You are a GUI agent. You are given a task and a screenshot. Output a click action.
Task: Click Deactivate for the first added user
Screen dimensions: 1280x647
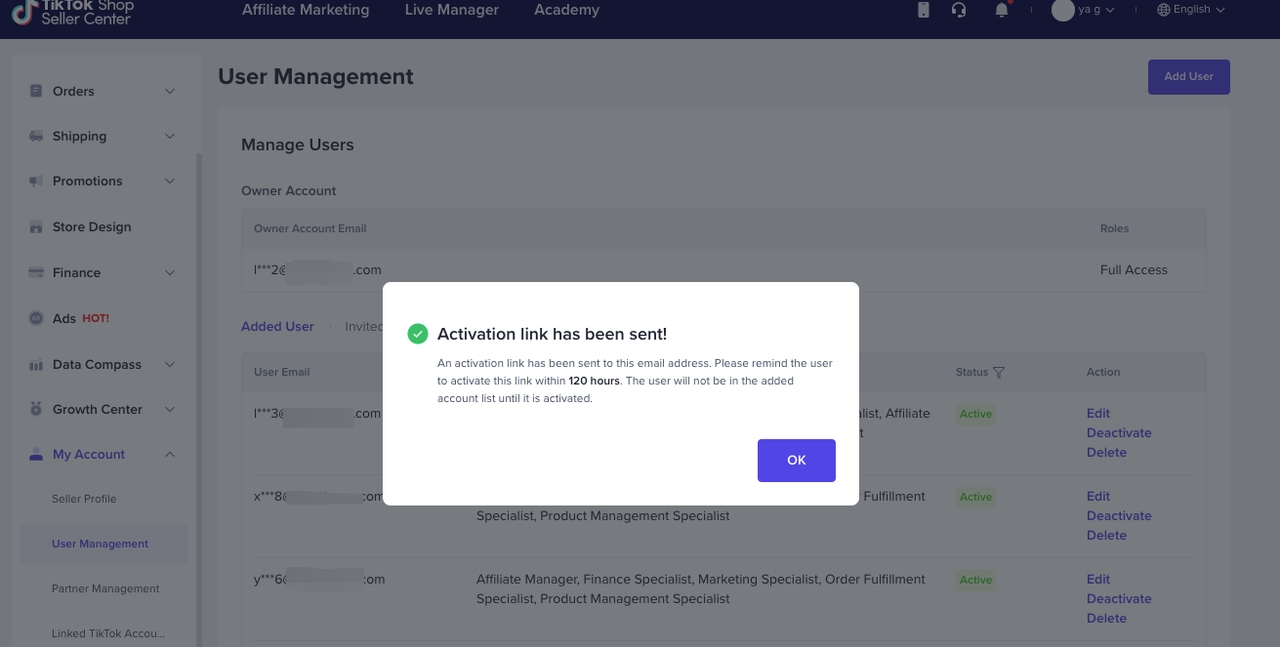click(x=1118, y=433)
